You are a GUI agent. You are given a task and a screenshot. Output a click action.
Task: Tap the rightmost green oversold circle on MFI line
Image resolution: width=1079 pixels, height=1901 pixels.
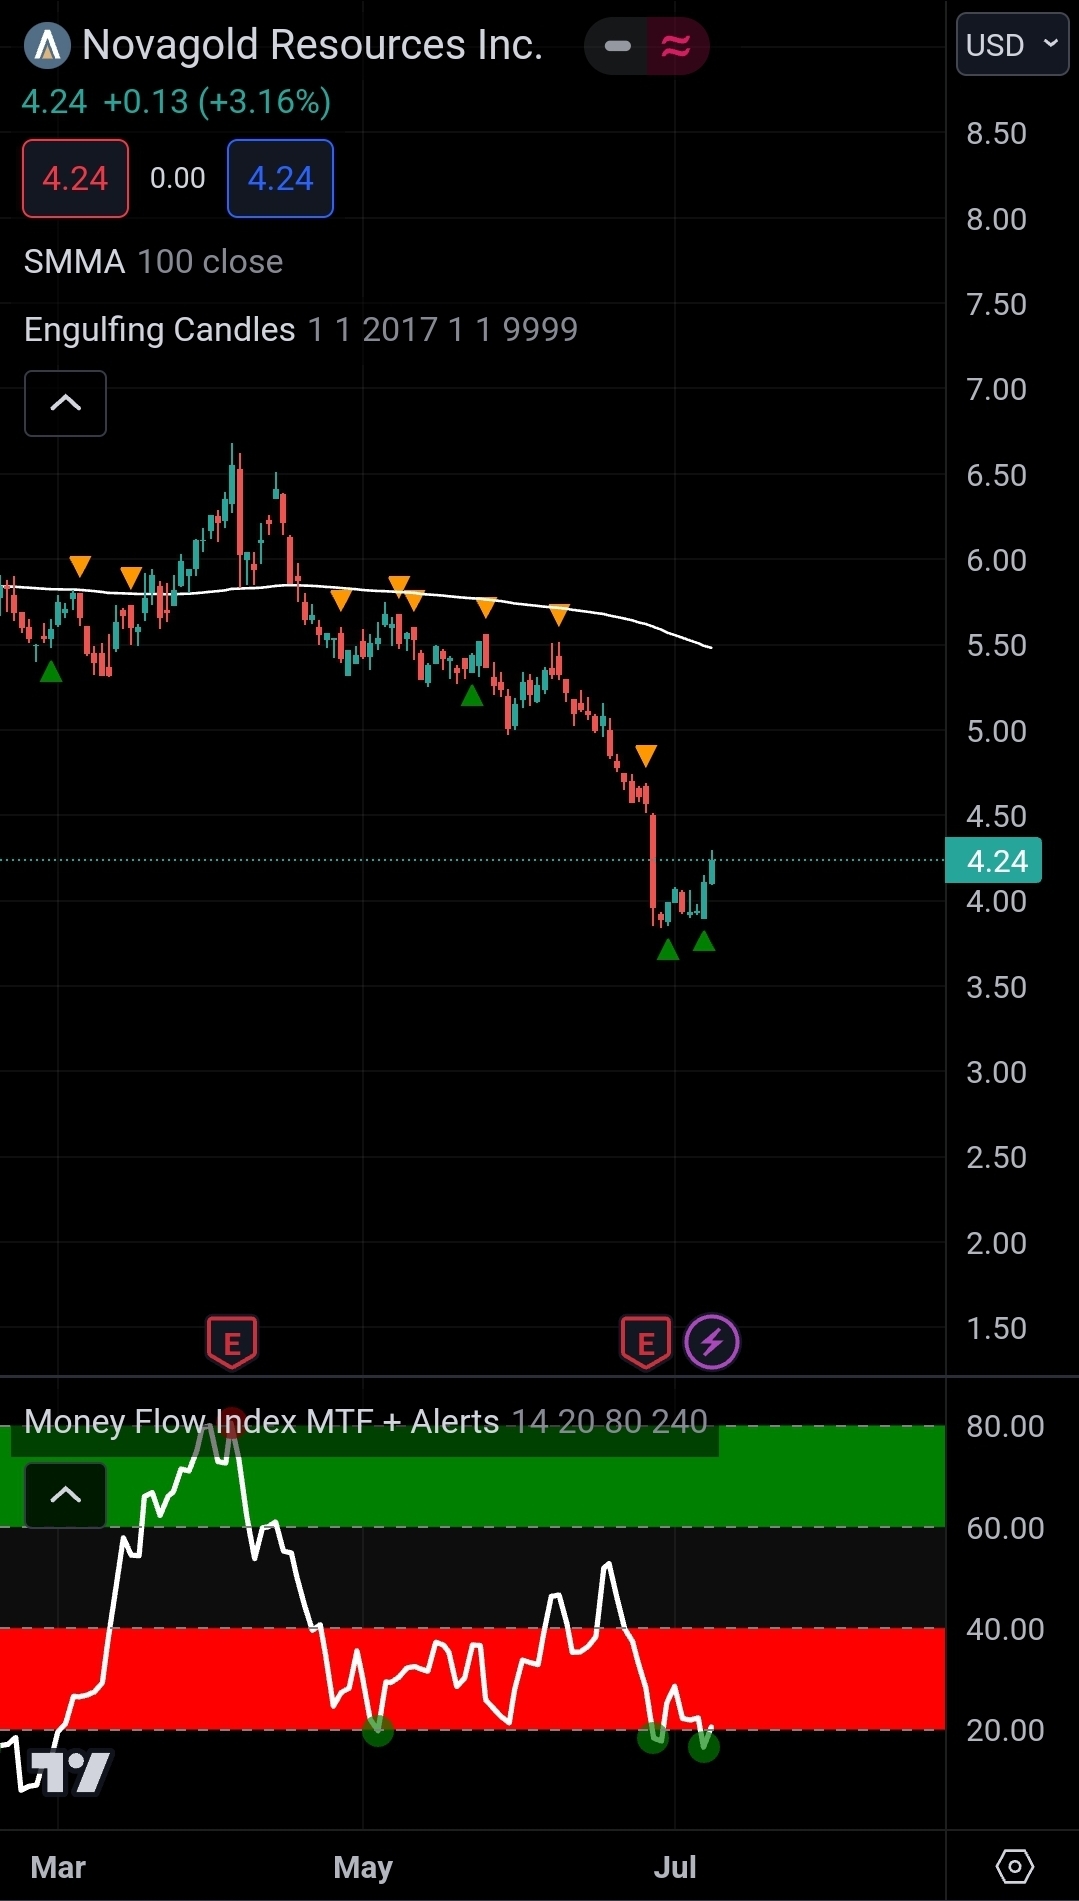point(704,1746)
